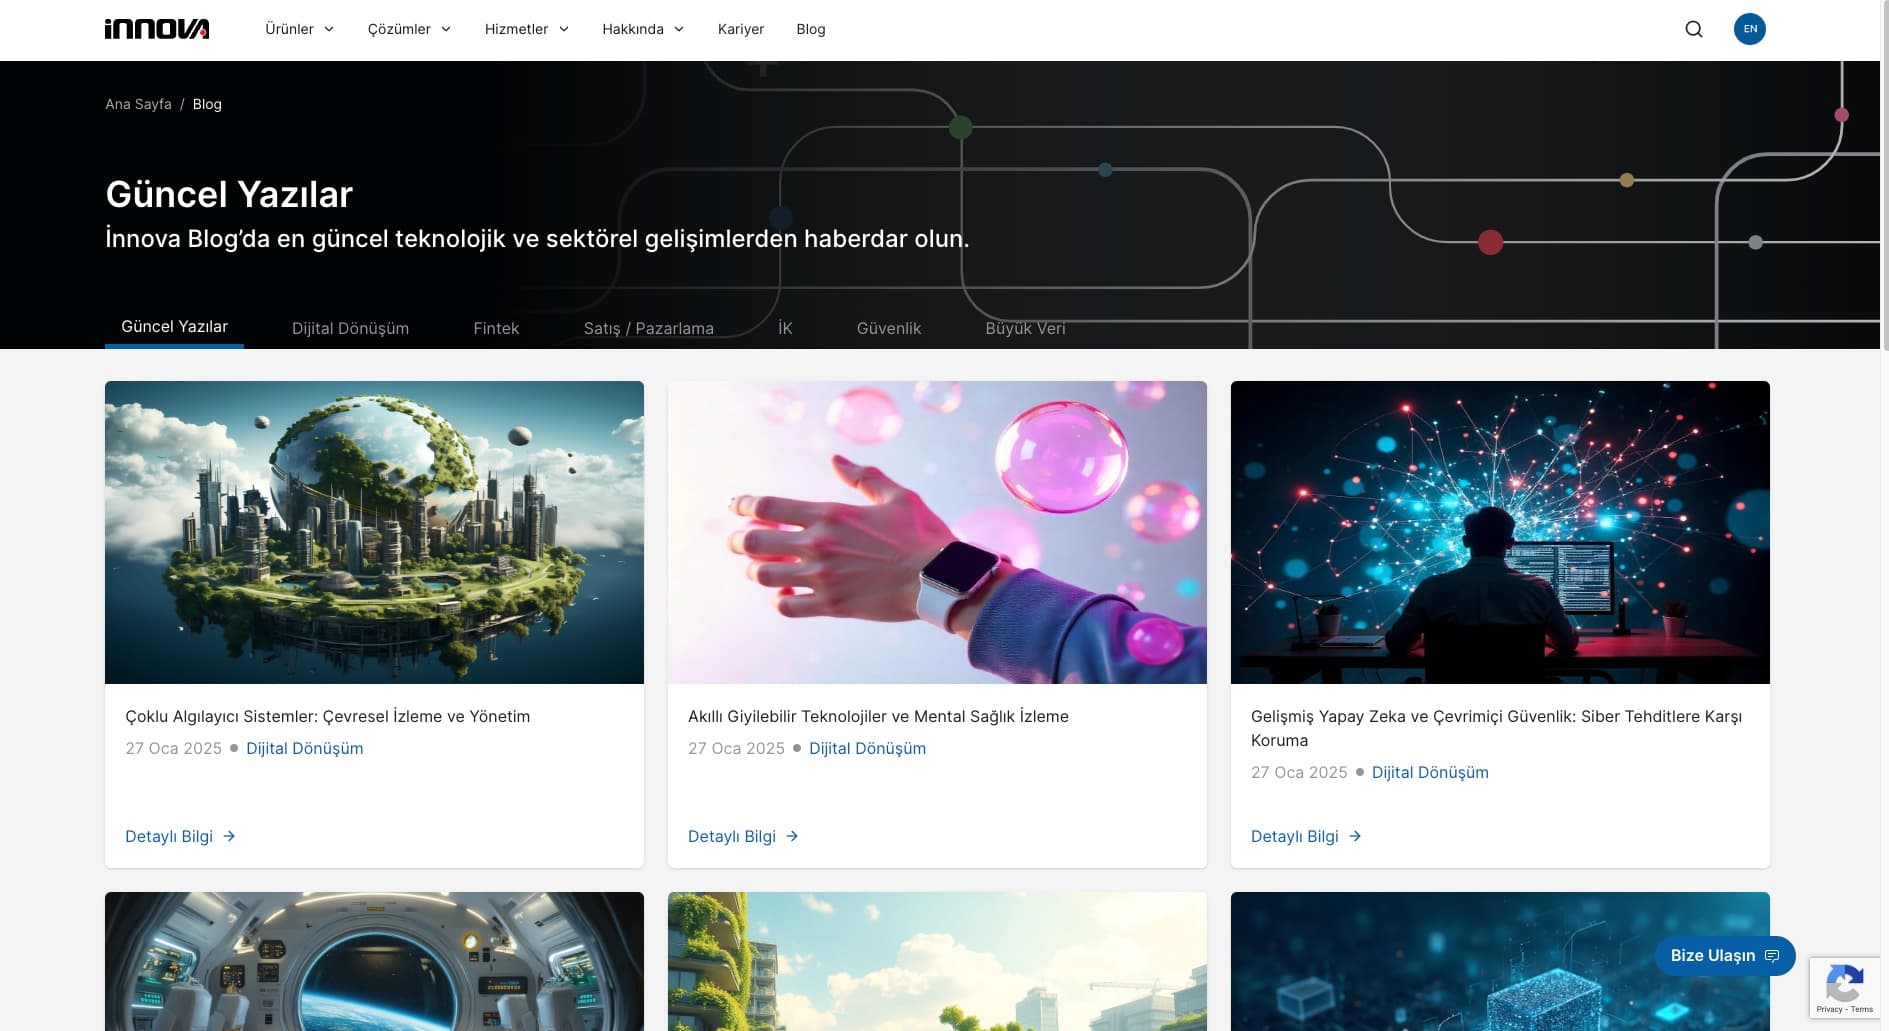Screen dimensions: 1889x1031
Task: Click date 27 Oca 2025 on Gelişmiş Yapay Zeka card
Action: (x=1299, y=772)
